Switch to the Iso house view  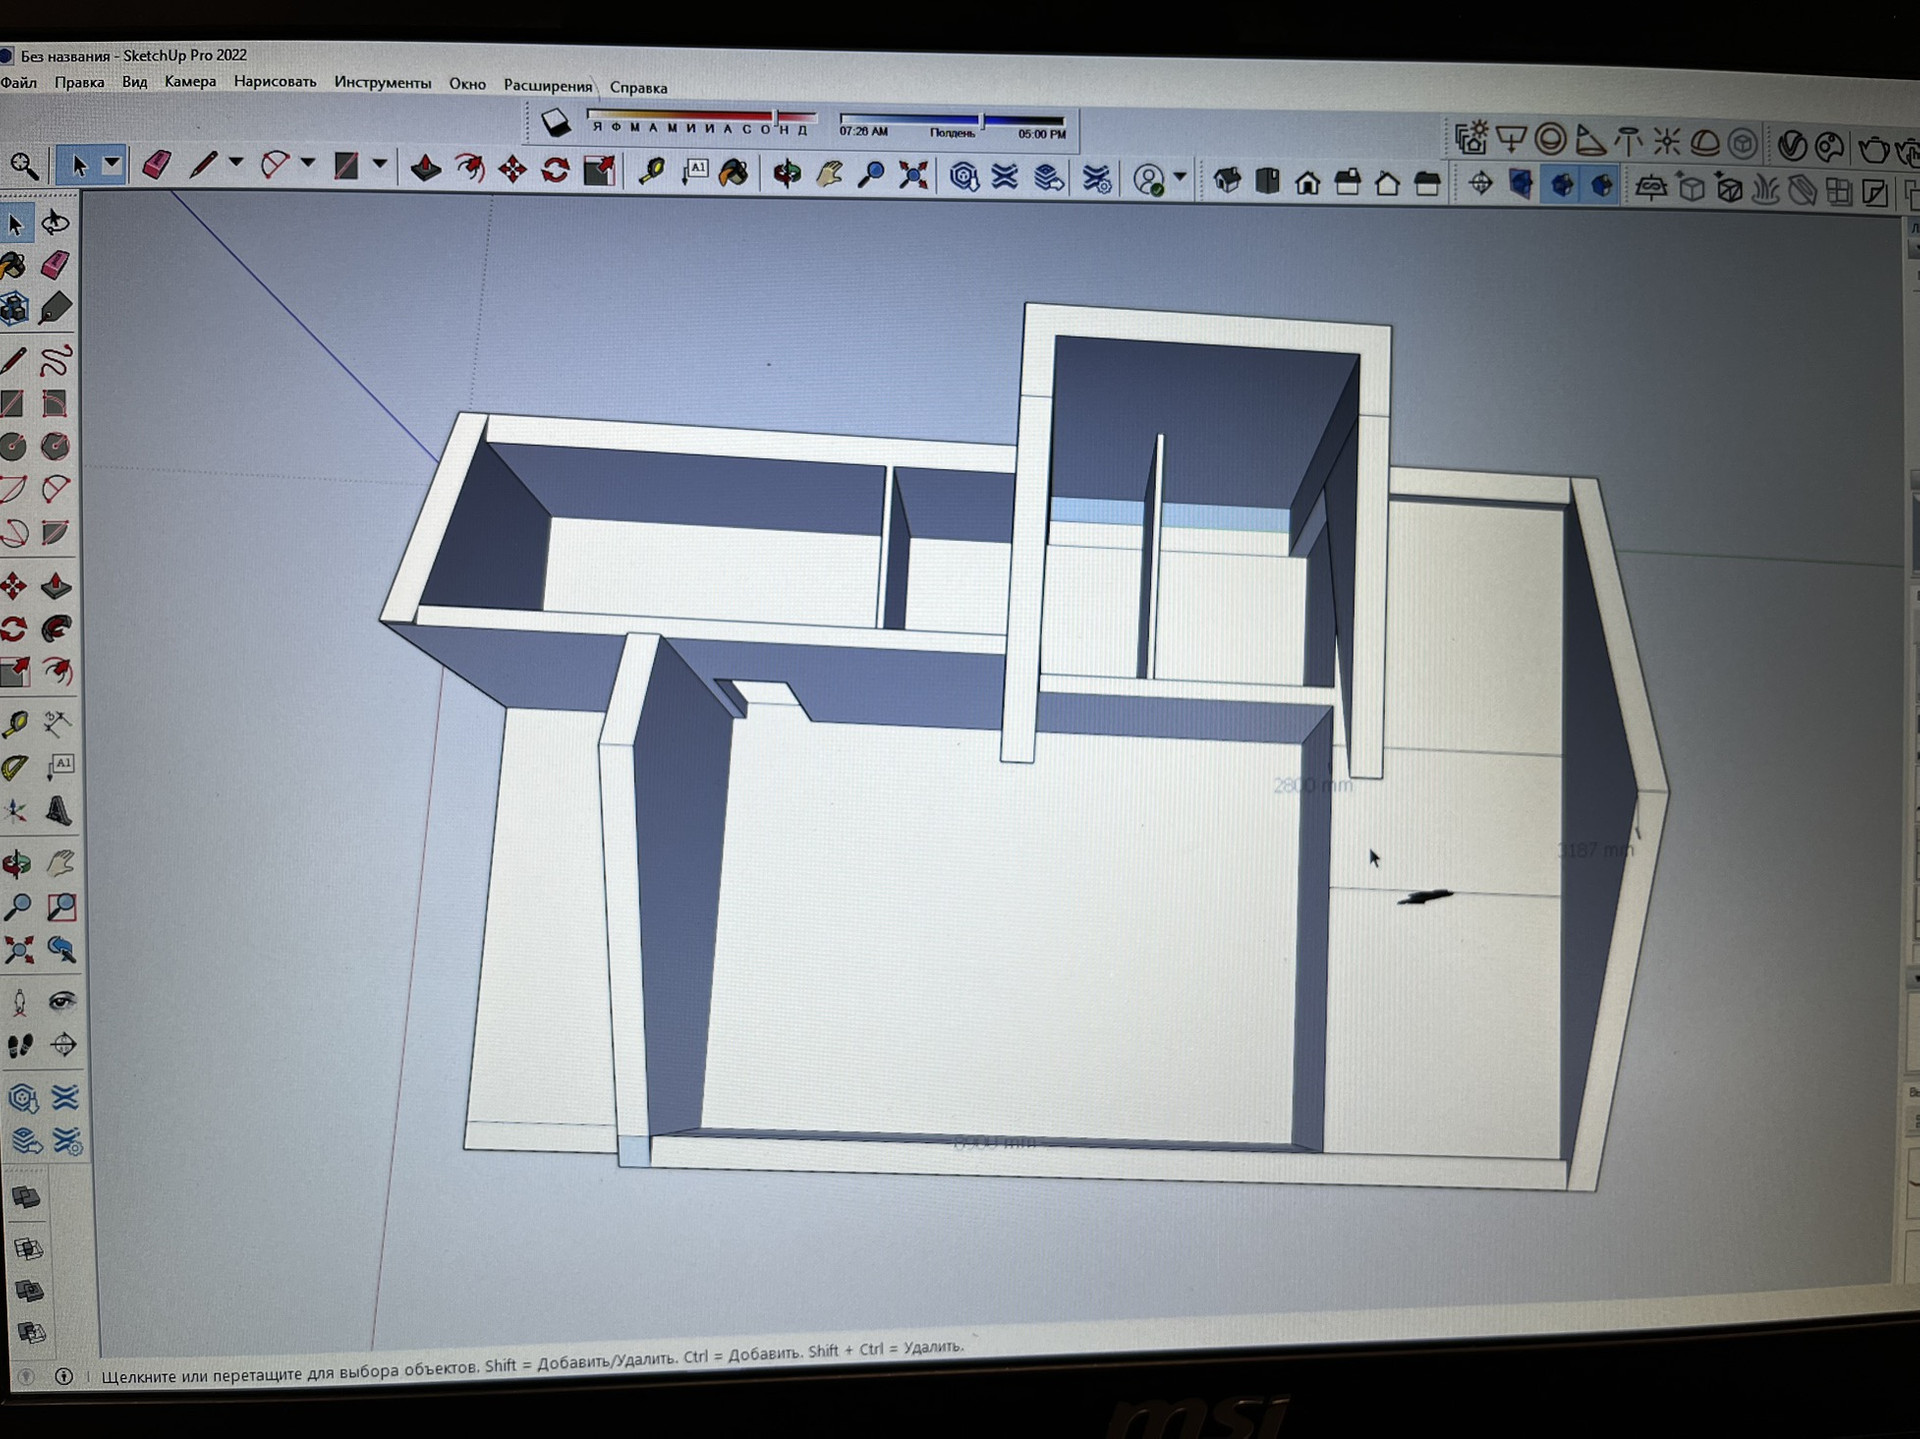(x=1227, y=181)
